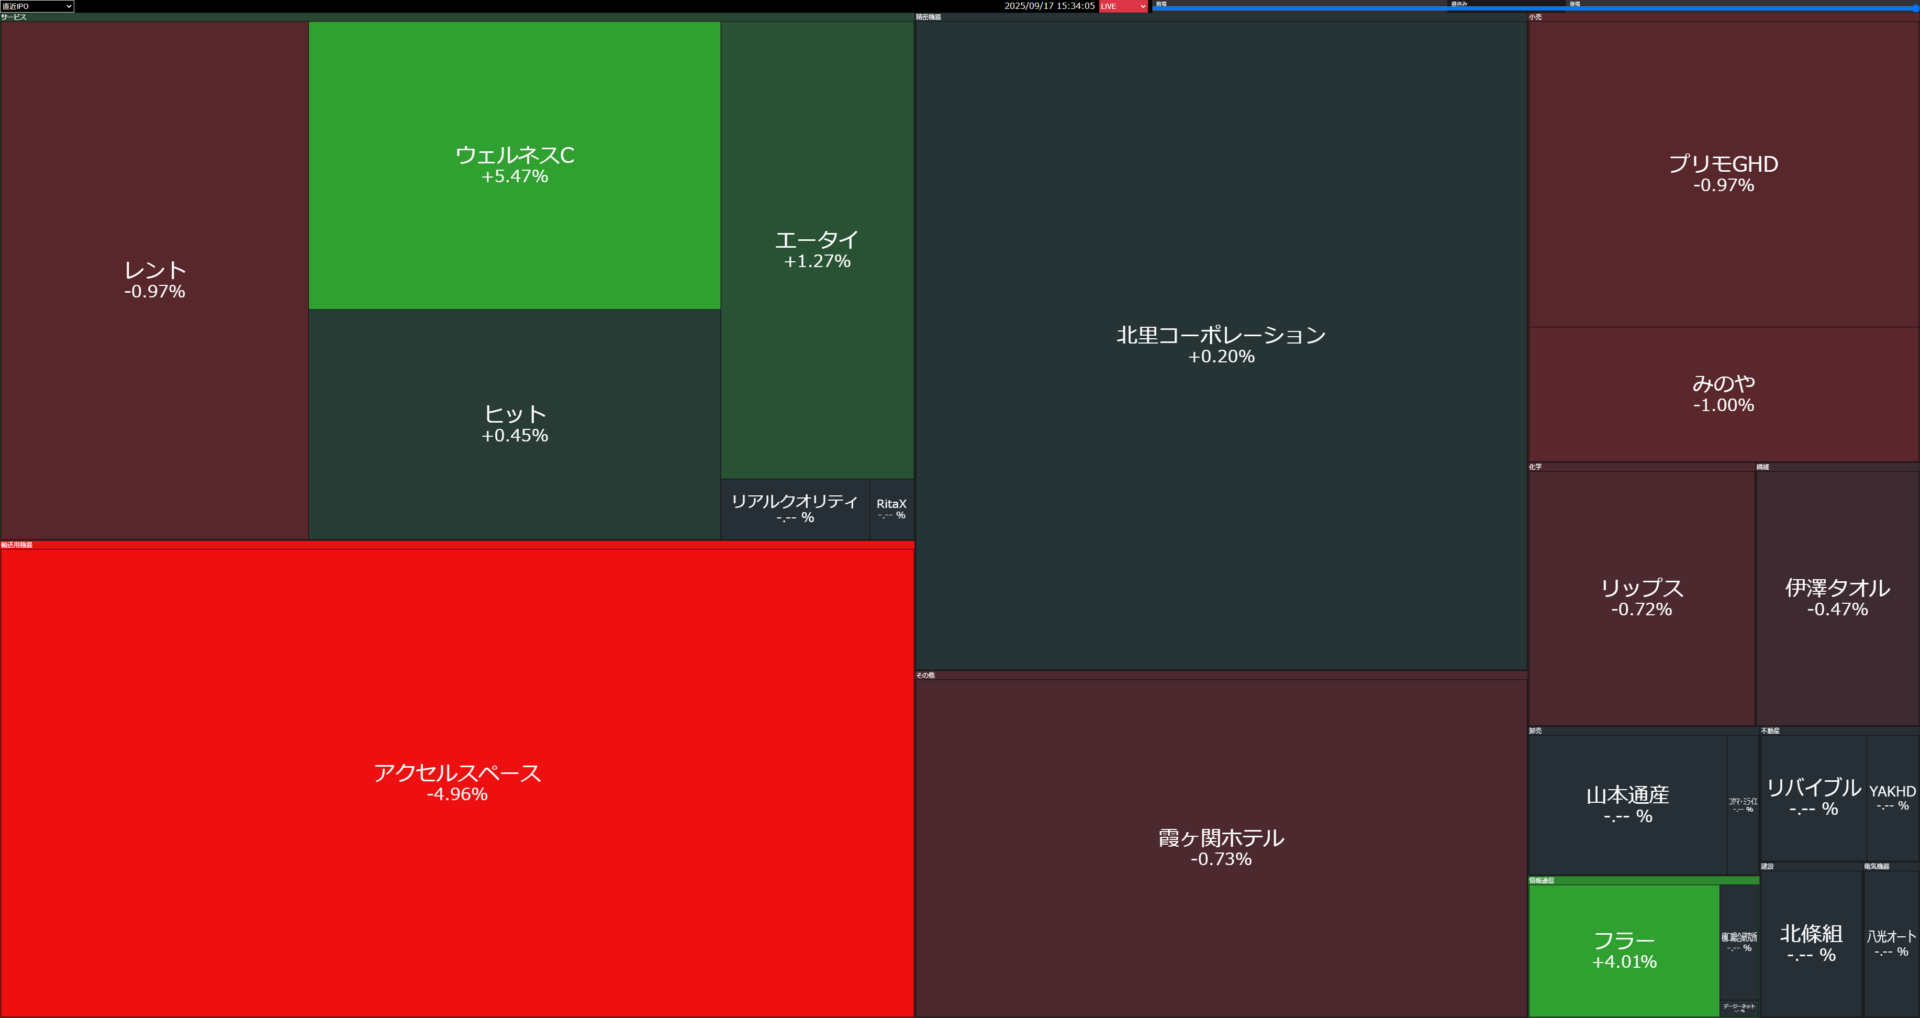Click the 不動産 sector header
This screenshot has width=1920, height=1018.
[x=1839, y=731]
